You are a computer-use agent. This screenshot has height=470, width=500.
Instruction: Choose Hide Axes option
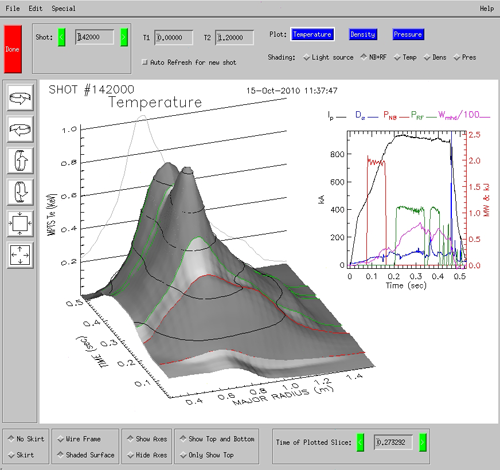point(147,455)
